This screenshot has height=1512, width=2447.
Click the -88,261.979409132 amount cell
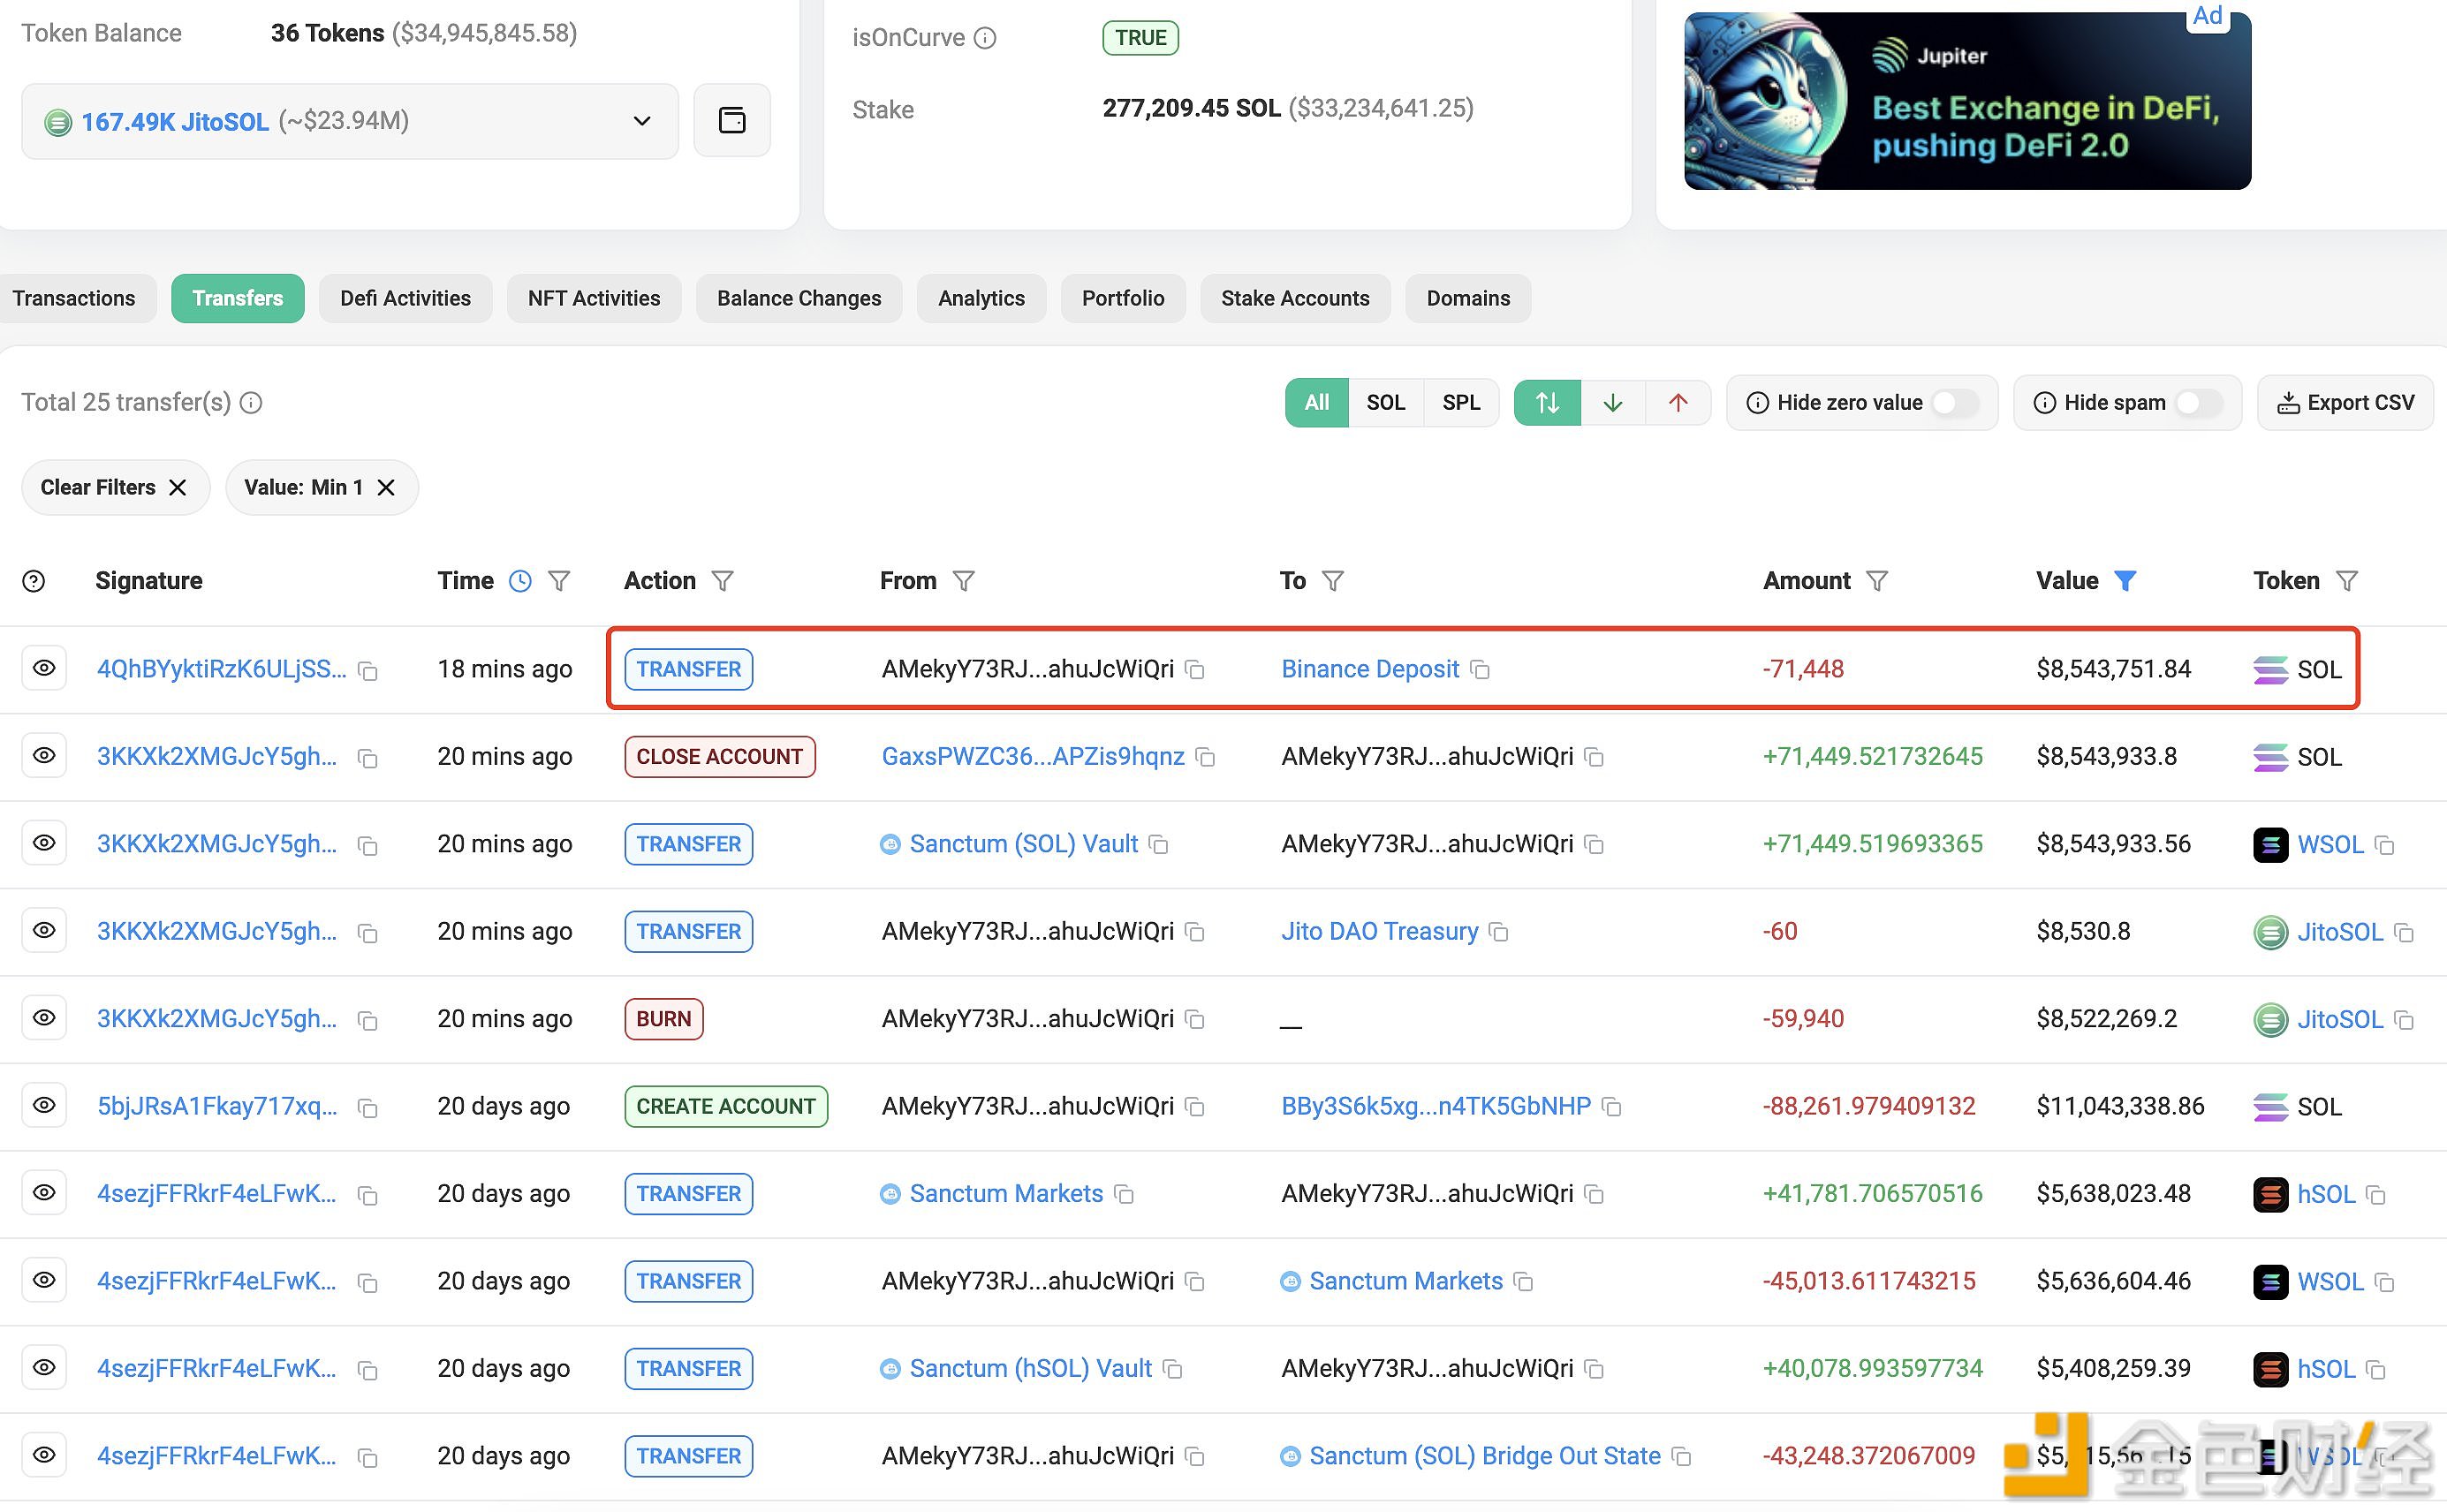[1868, 1107]
